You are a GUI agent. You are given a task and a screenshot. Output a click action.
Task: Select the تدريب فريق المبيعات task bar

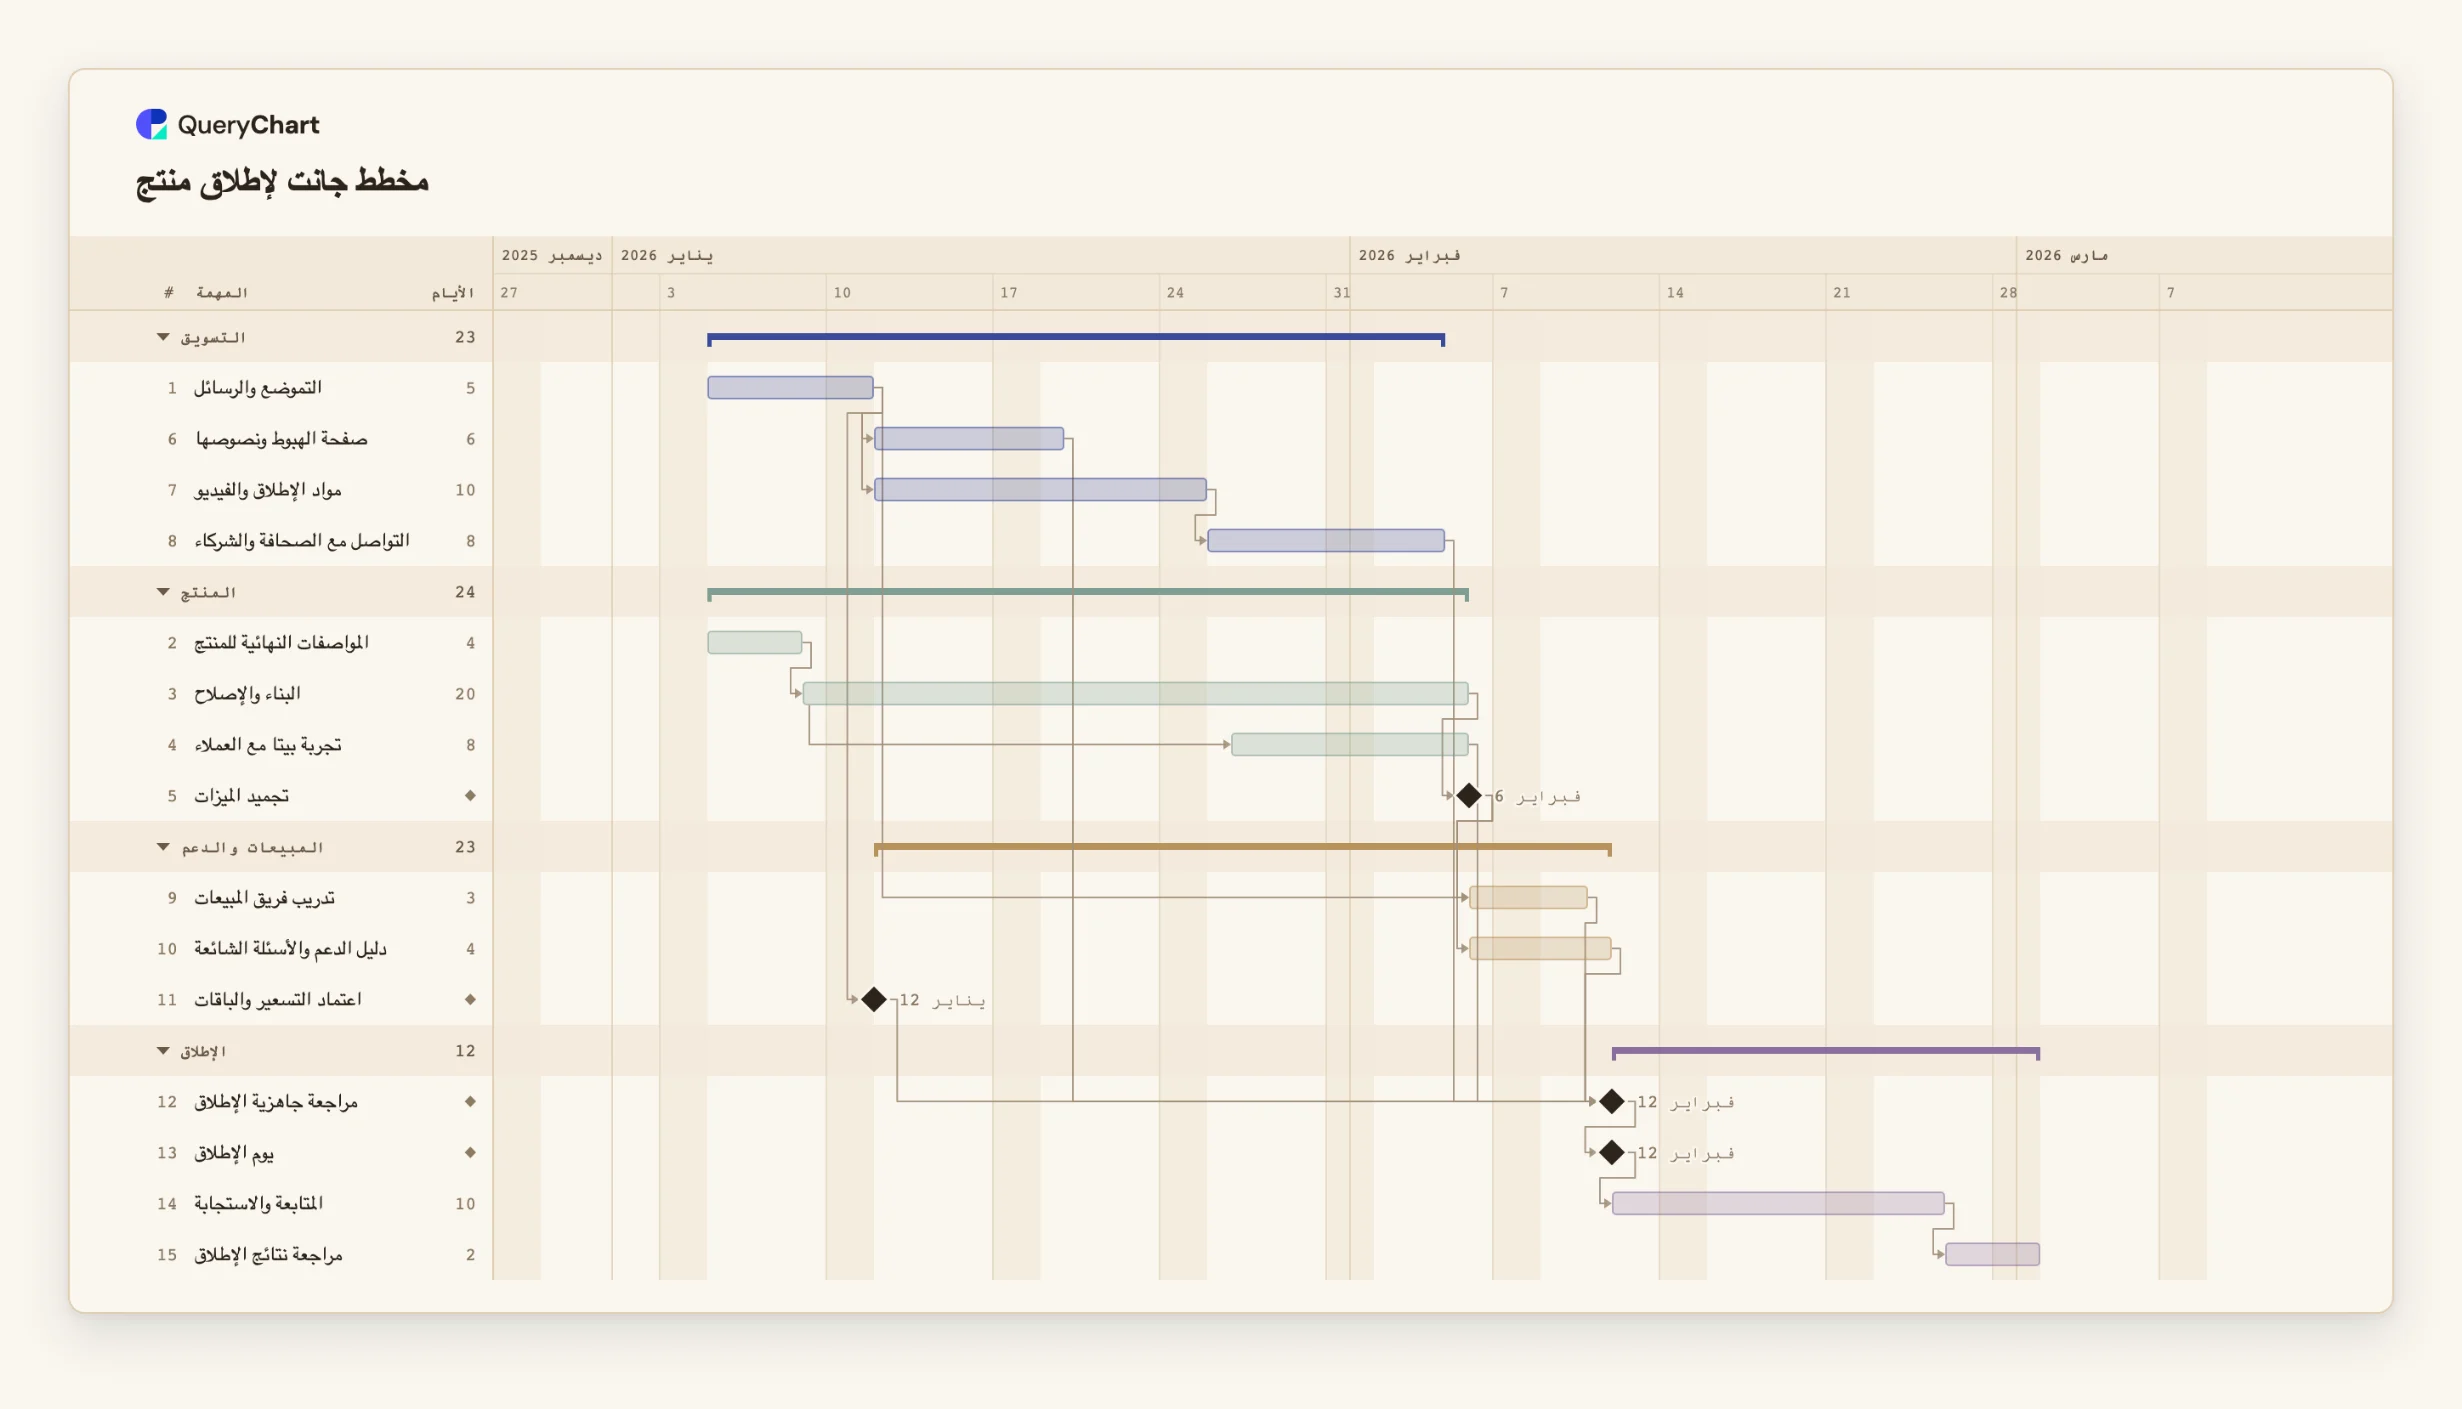point(1528,897)
